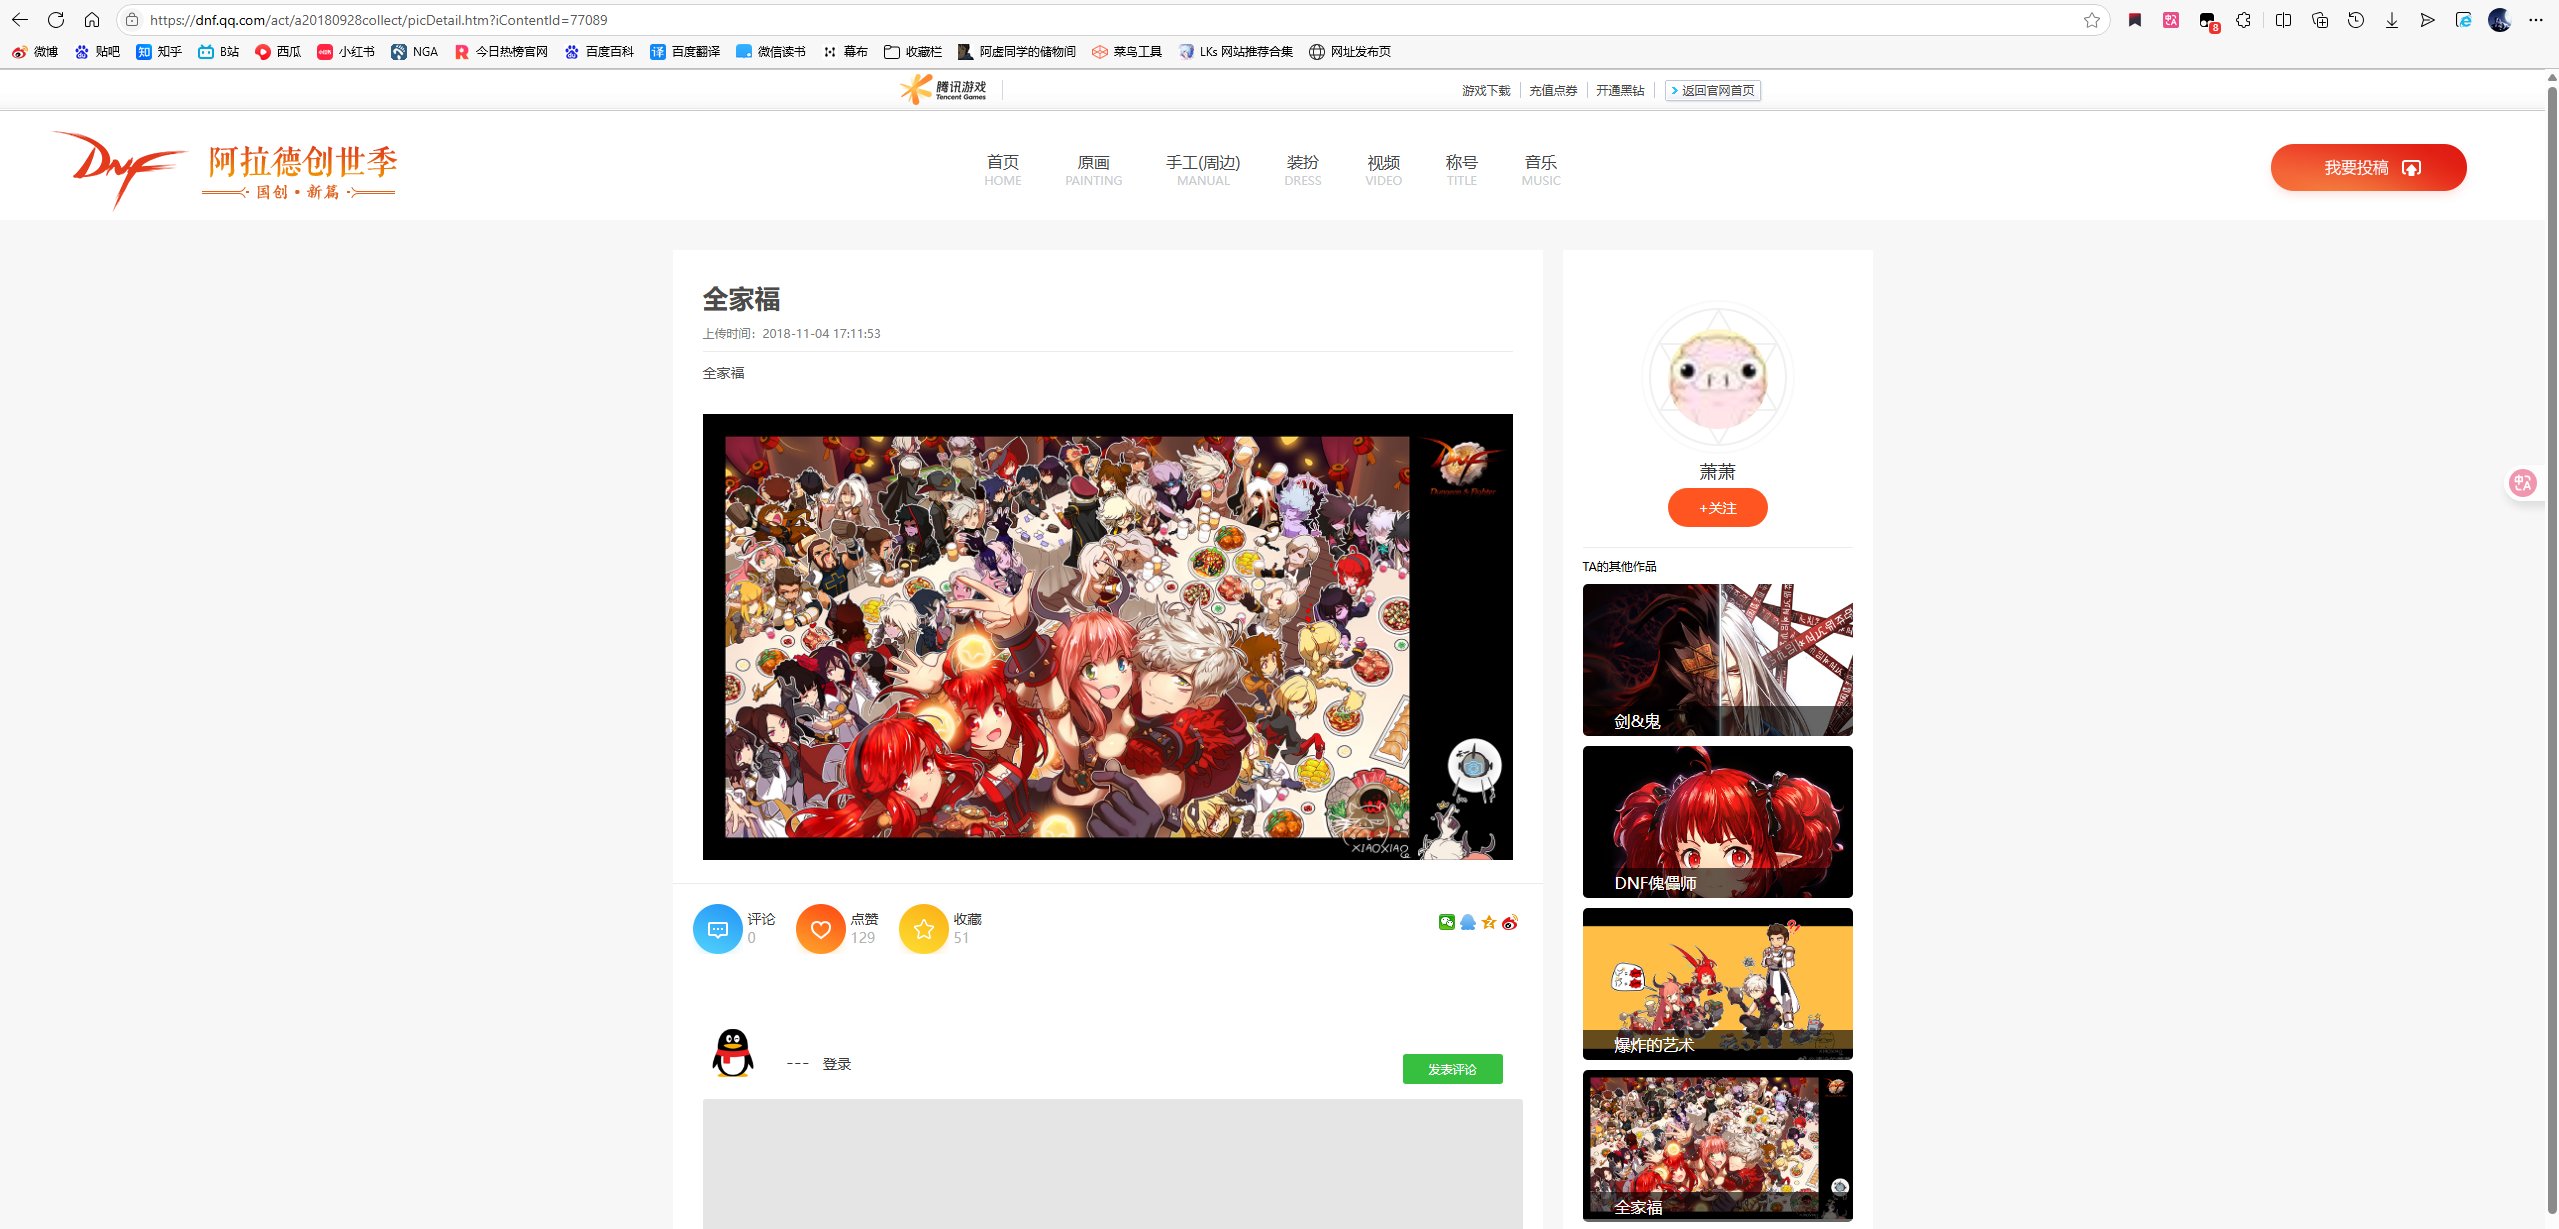
Task: Open the pink translate extension icon
Action: pyautogui.click(x=2171, y=20)
